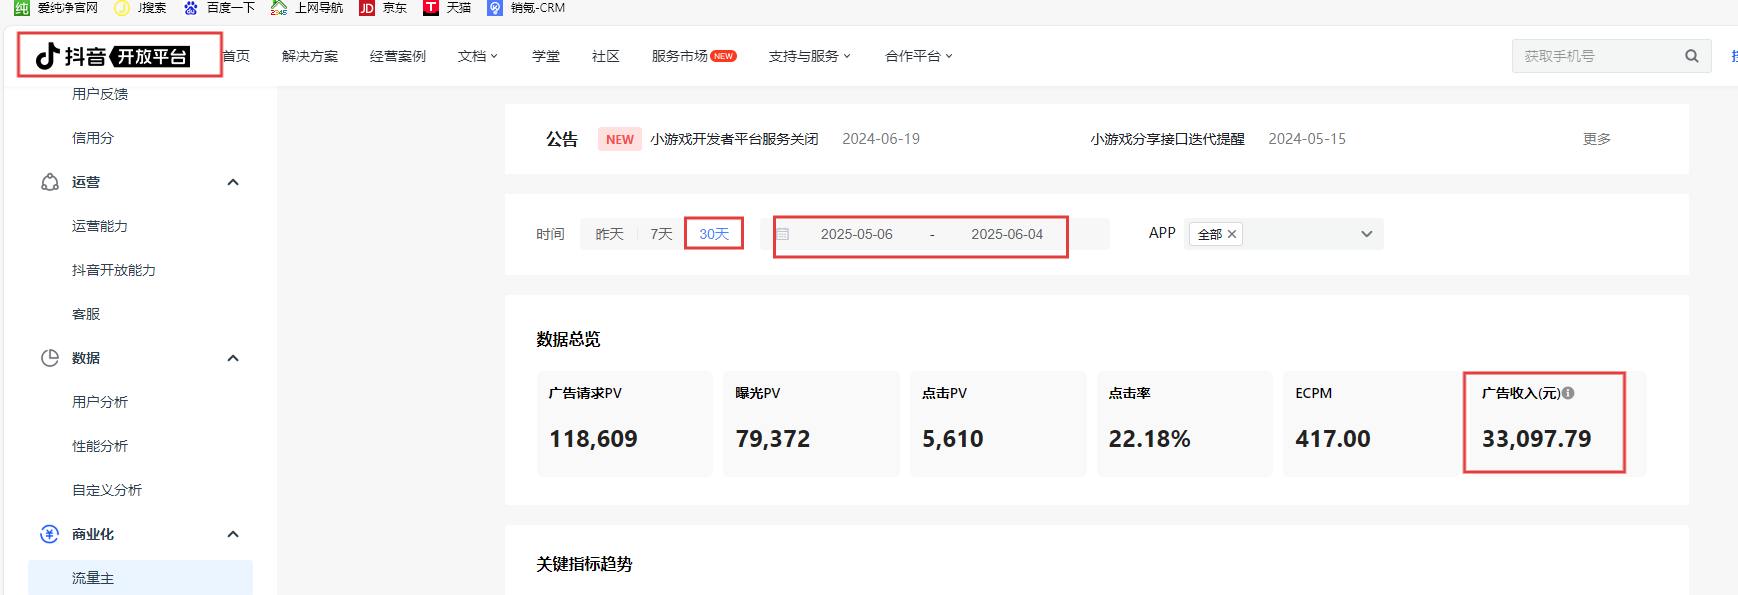Collapse the 商业化 sidebar section
The image size is (1738, 595).
coord(233,534)
